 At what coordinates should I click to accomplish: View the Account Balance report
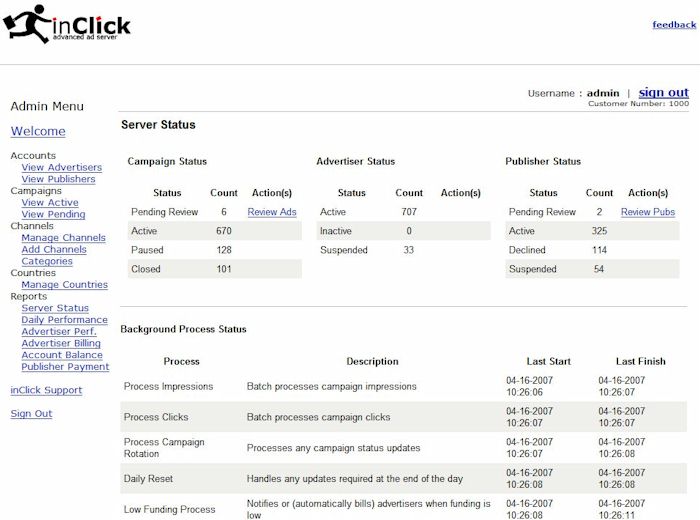tap(62, 355)
